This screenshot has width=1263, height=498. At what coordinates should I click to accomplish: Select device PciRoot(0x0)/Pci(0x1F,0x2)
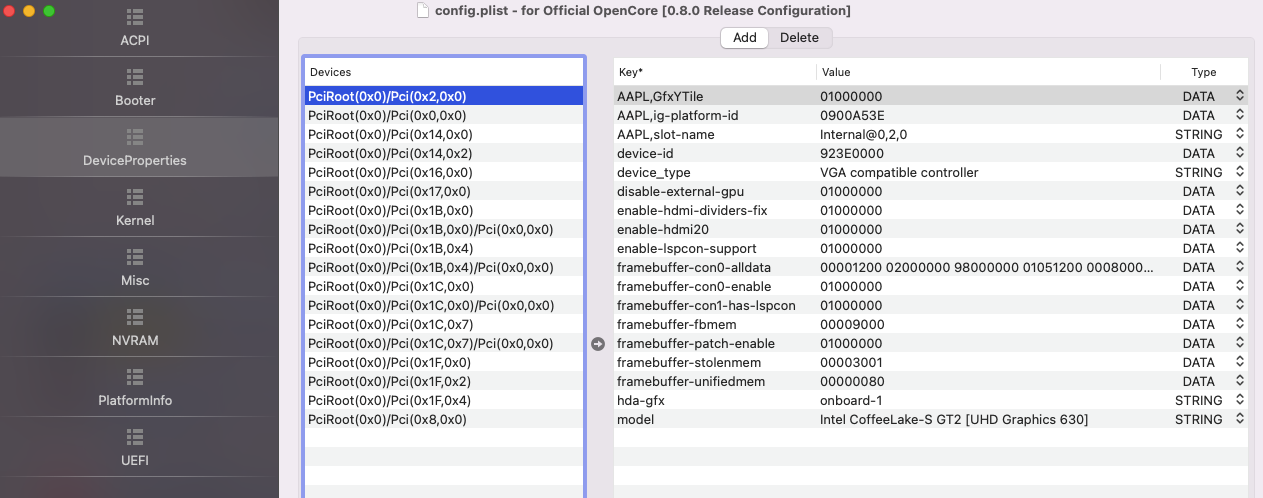coord(390,381)
